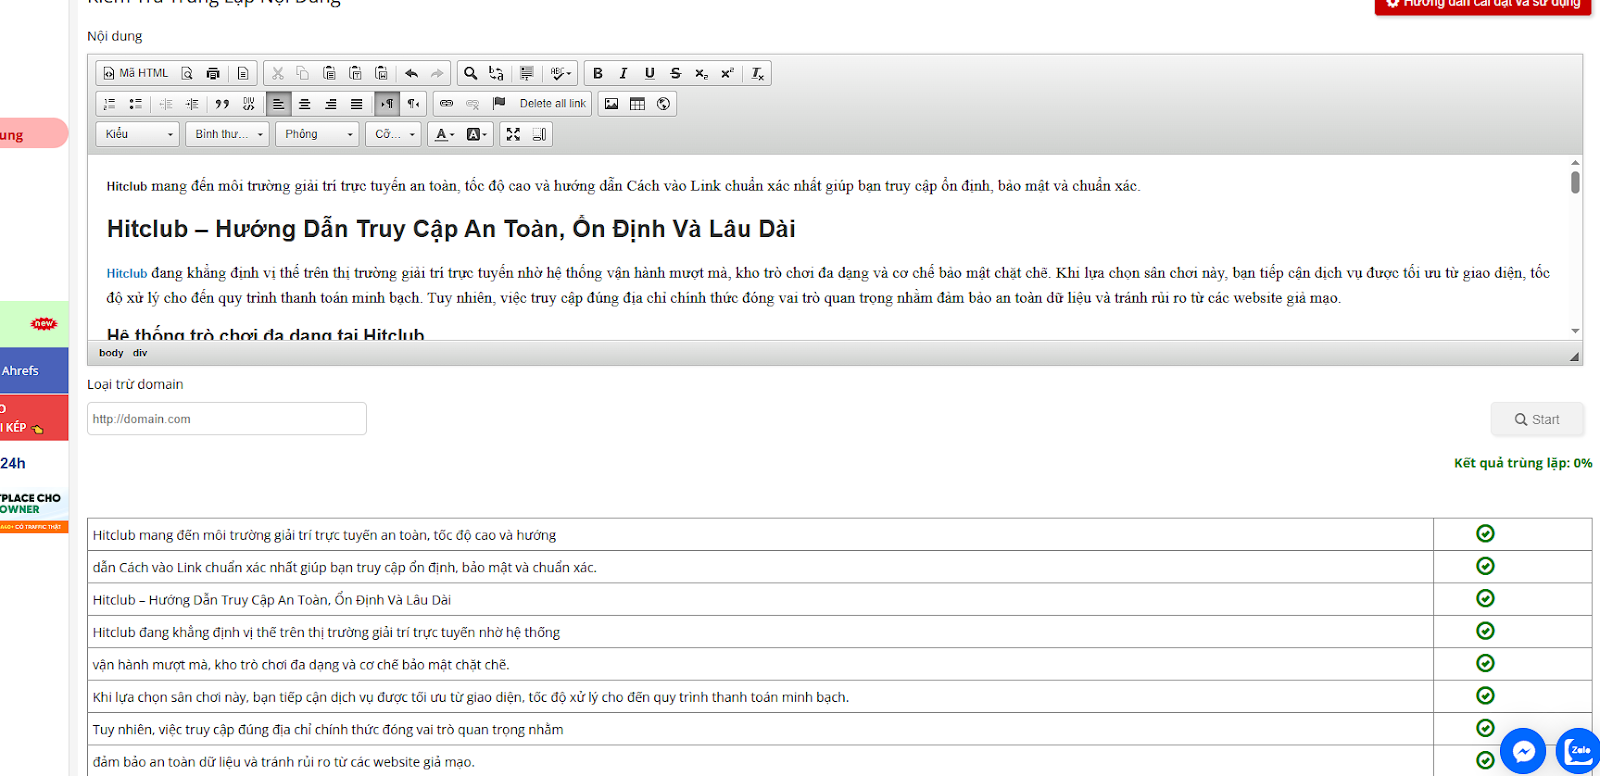Click the Bold formatting icon
1600x776 pixels.
[x=598, y=73]
